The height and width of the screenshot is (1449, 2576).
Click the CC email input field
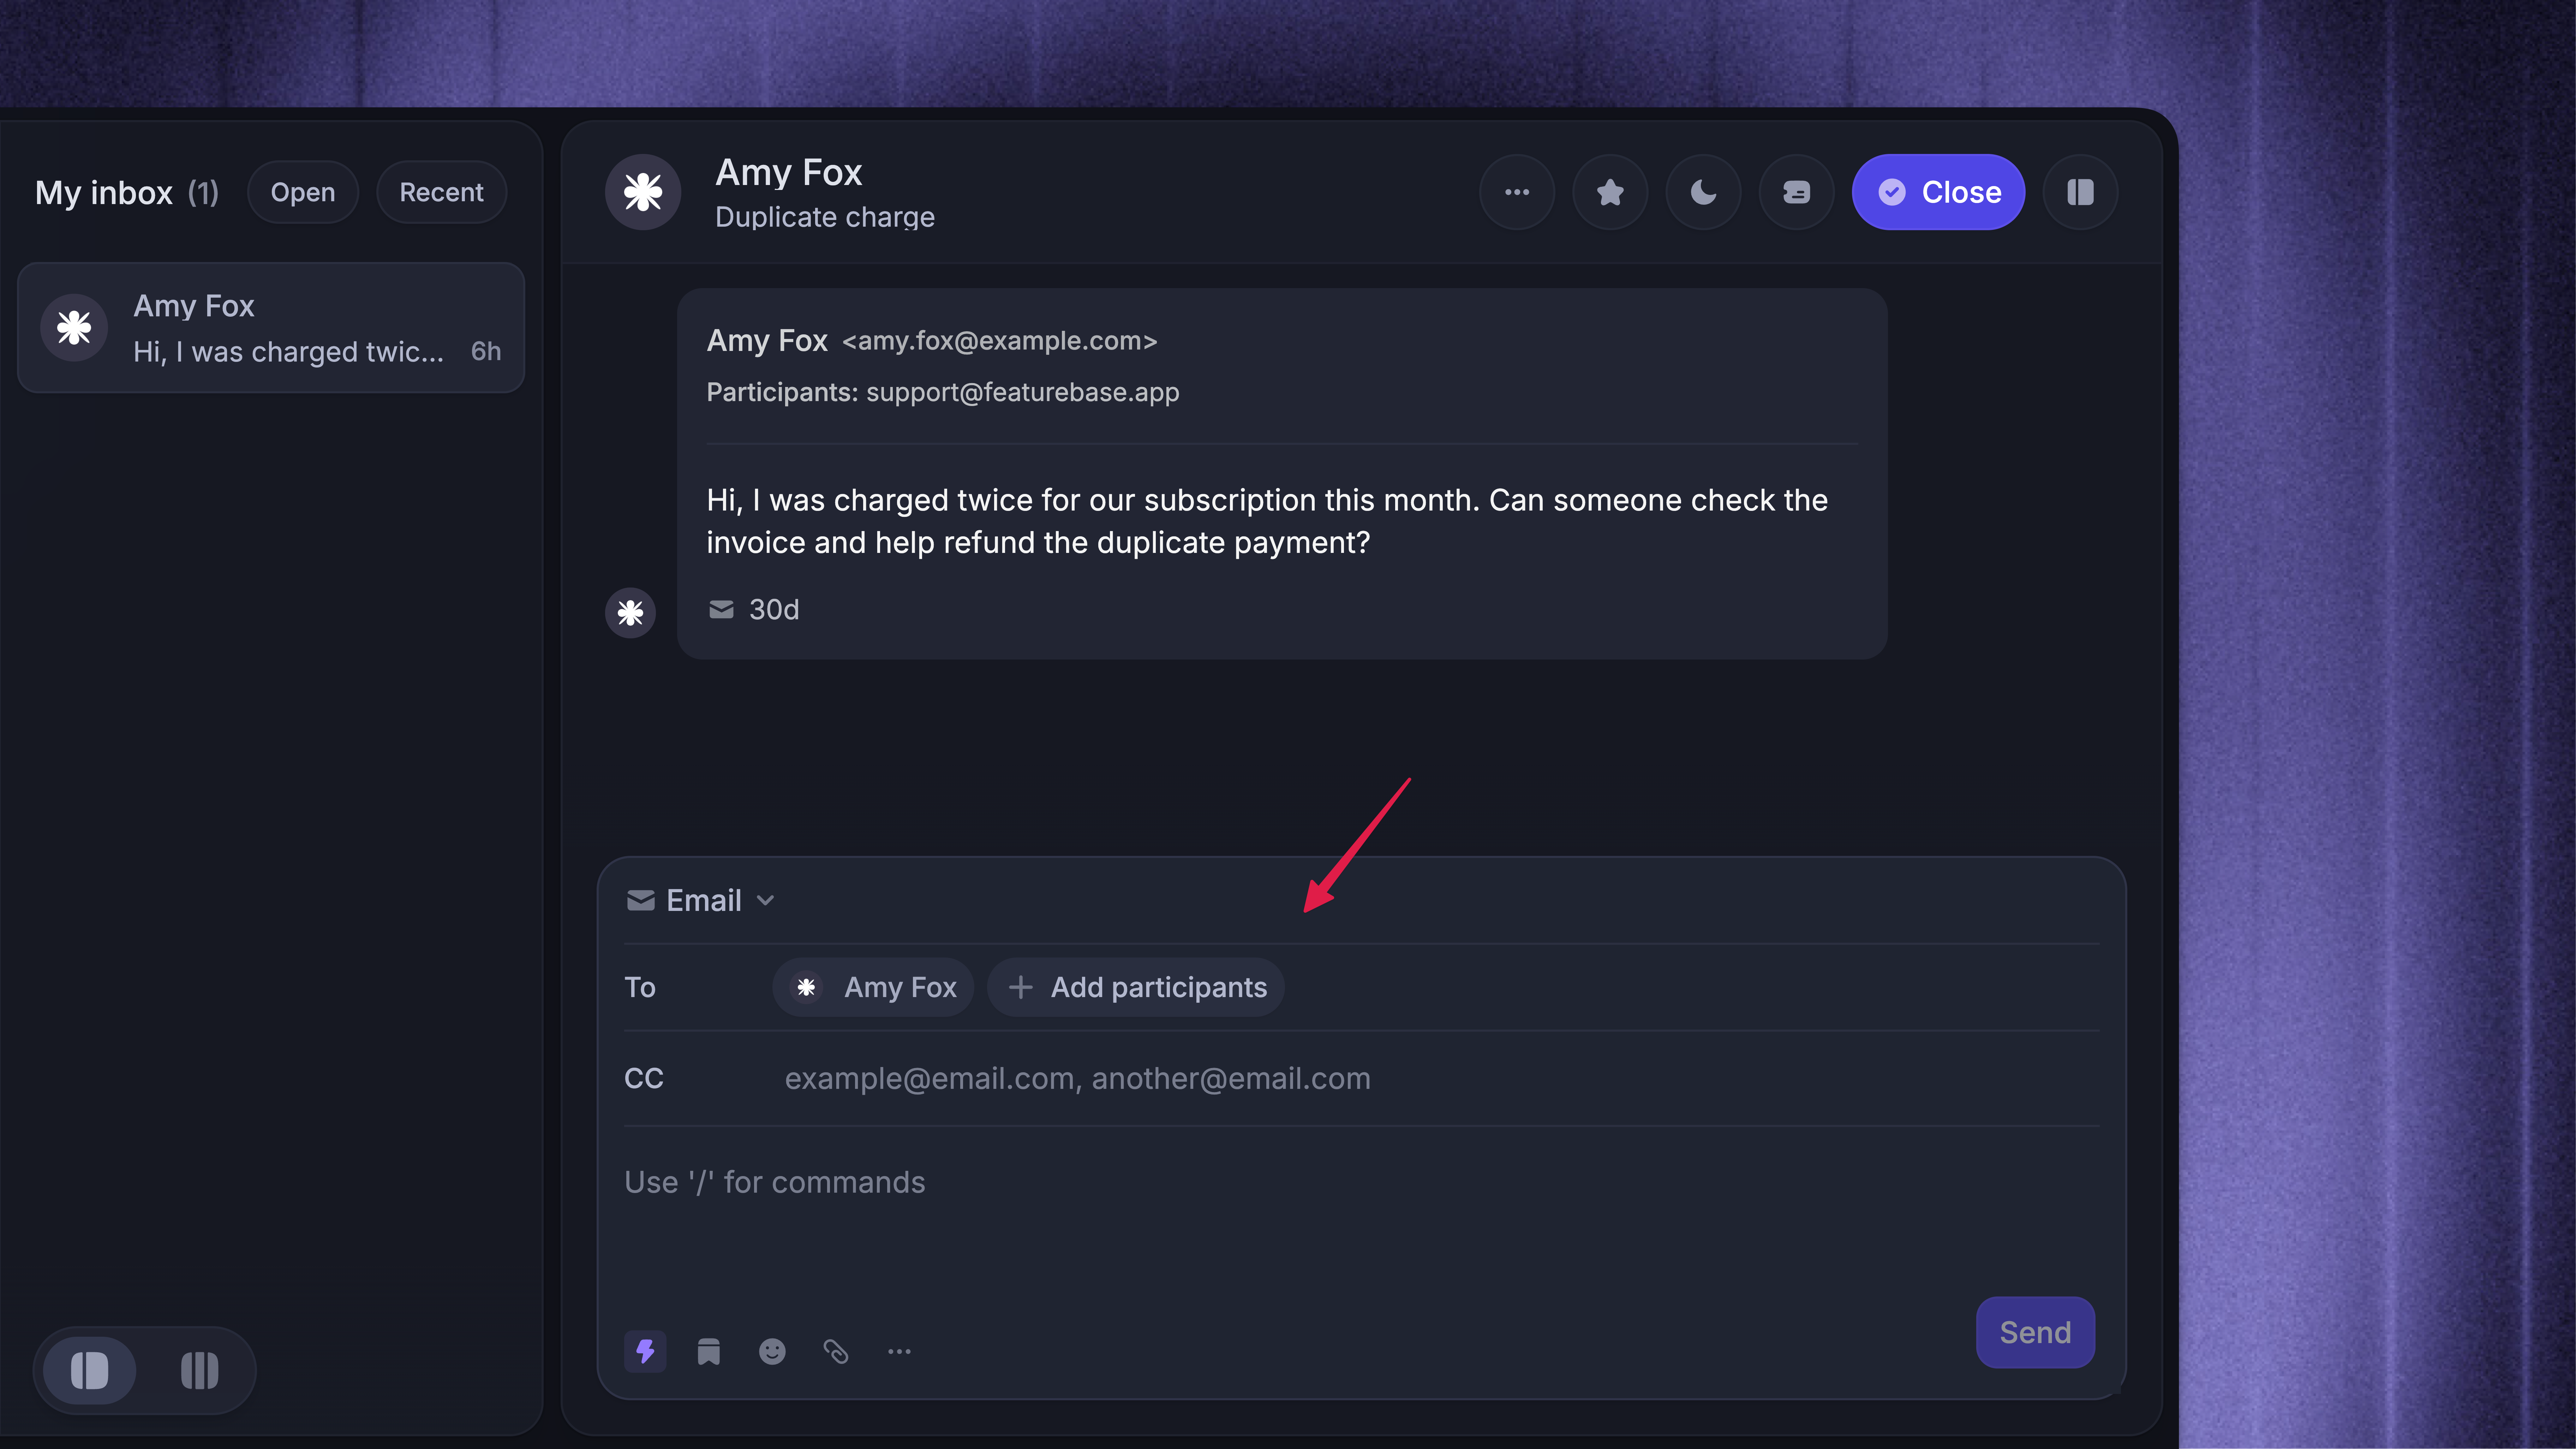click(x=1440, y=1078)
